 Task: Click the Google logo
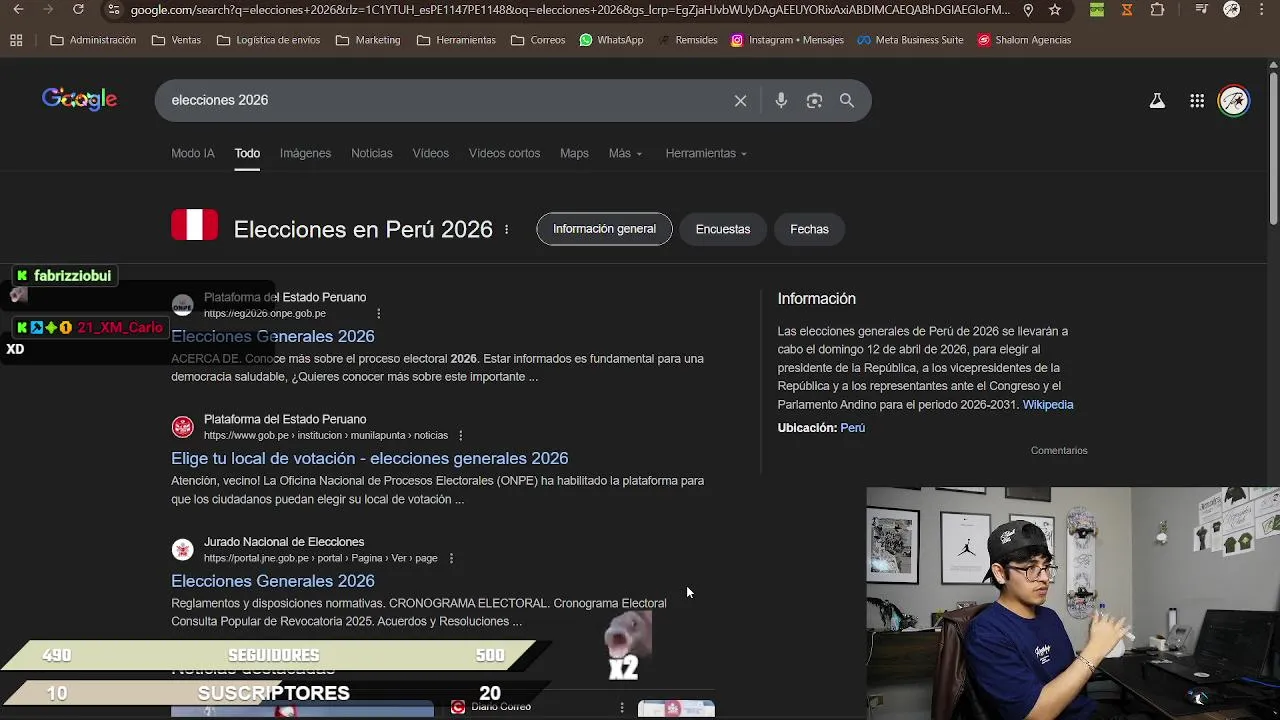[x=79, y=99]
